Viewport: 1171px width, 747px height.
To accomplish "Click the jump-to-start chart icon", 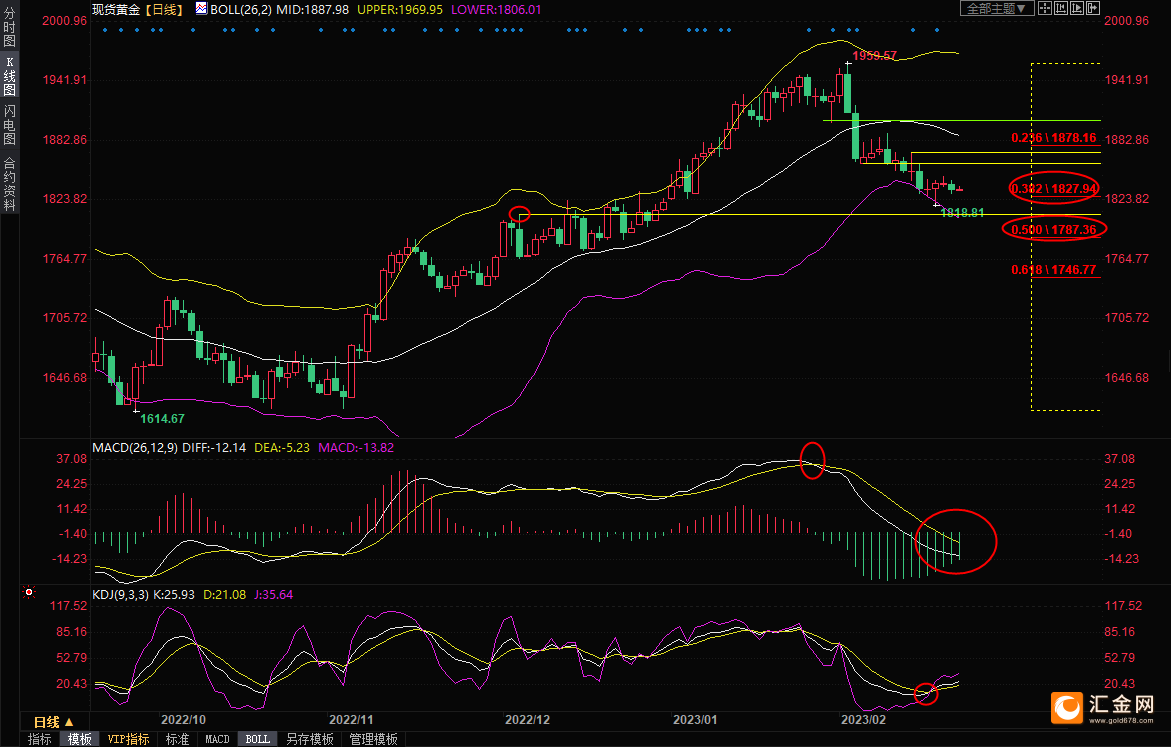I will point(1060,8).
